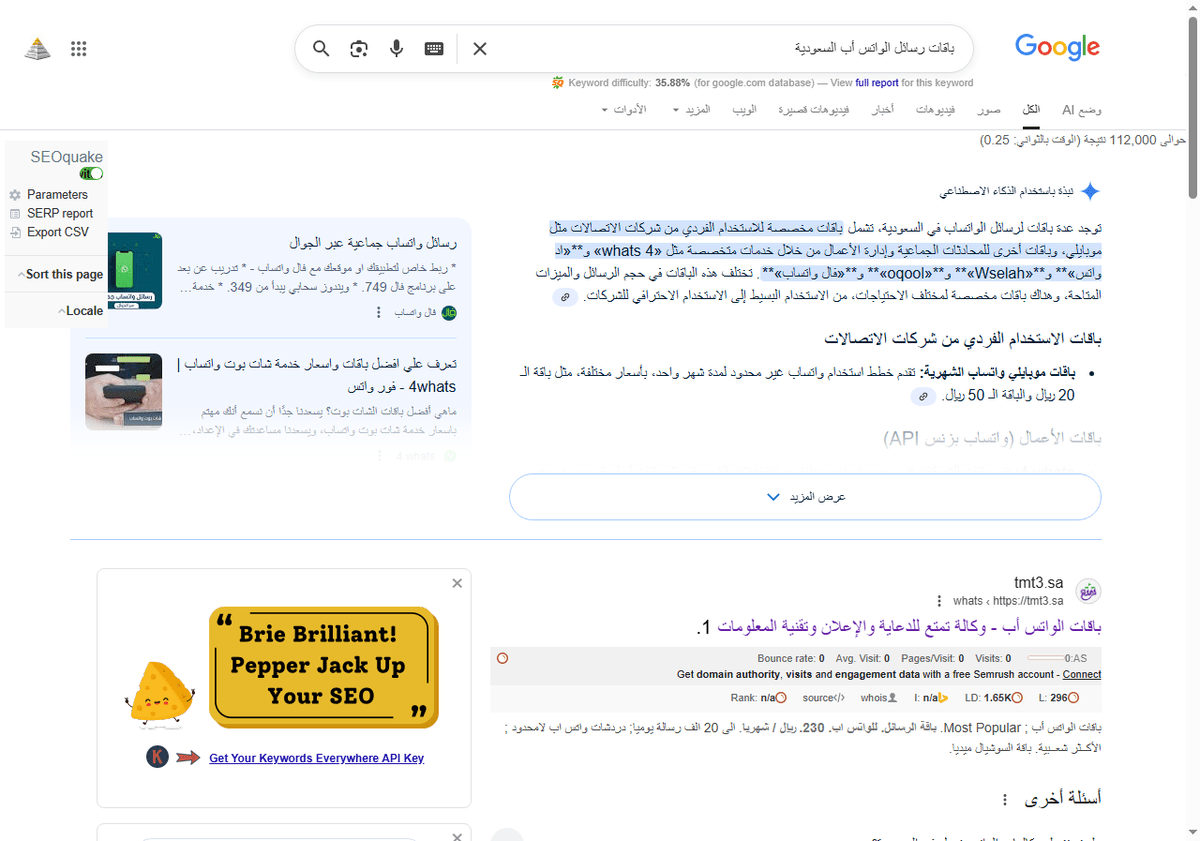The height and width of the screenshot is (841, 1200).
Task: Open the Google apps grid
Action: click(79, 48)
